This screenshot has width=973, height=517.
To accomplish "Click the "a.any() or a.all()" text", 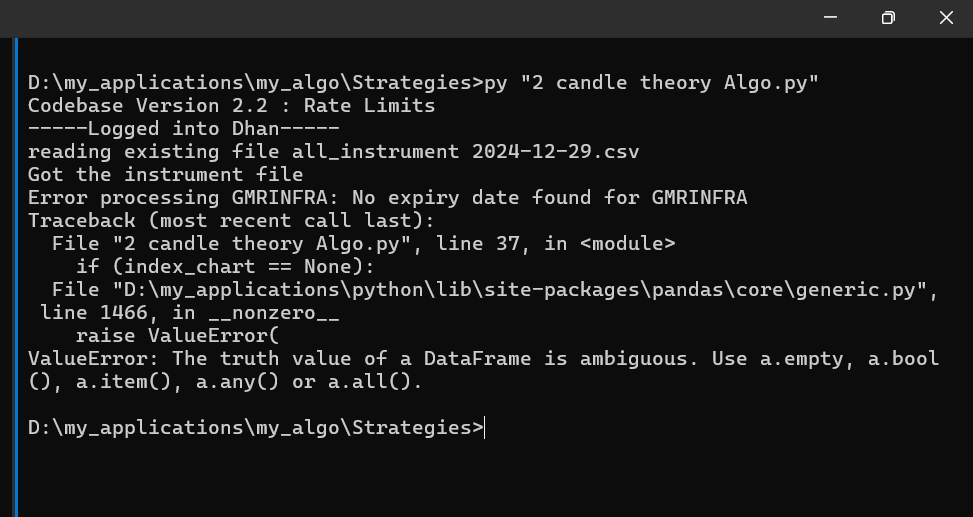I will (x=309, y=382).
